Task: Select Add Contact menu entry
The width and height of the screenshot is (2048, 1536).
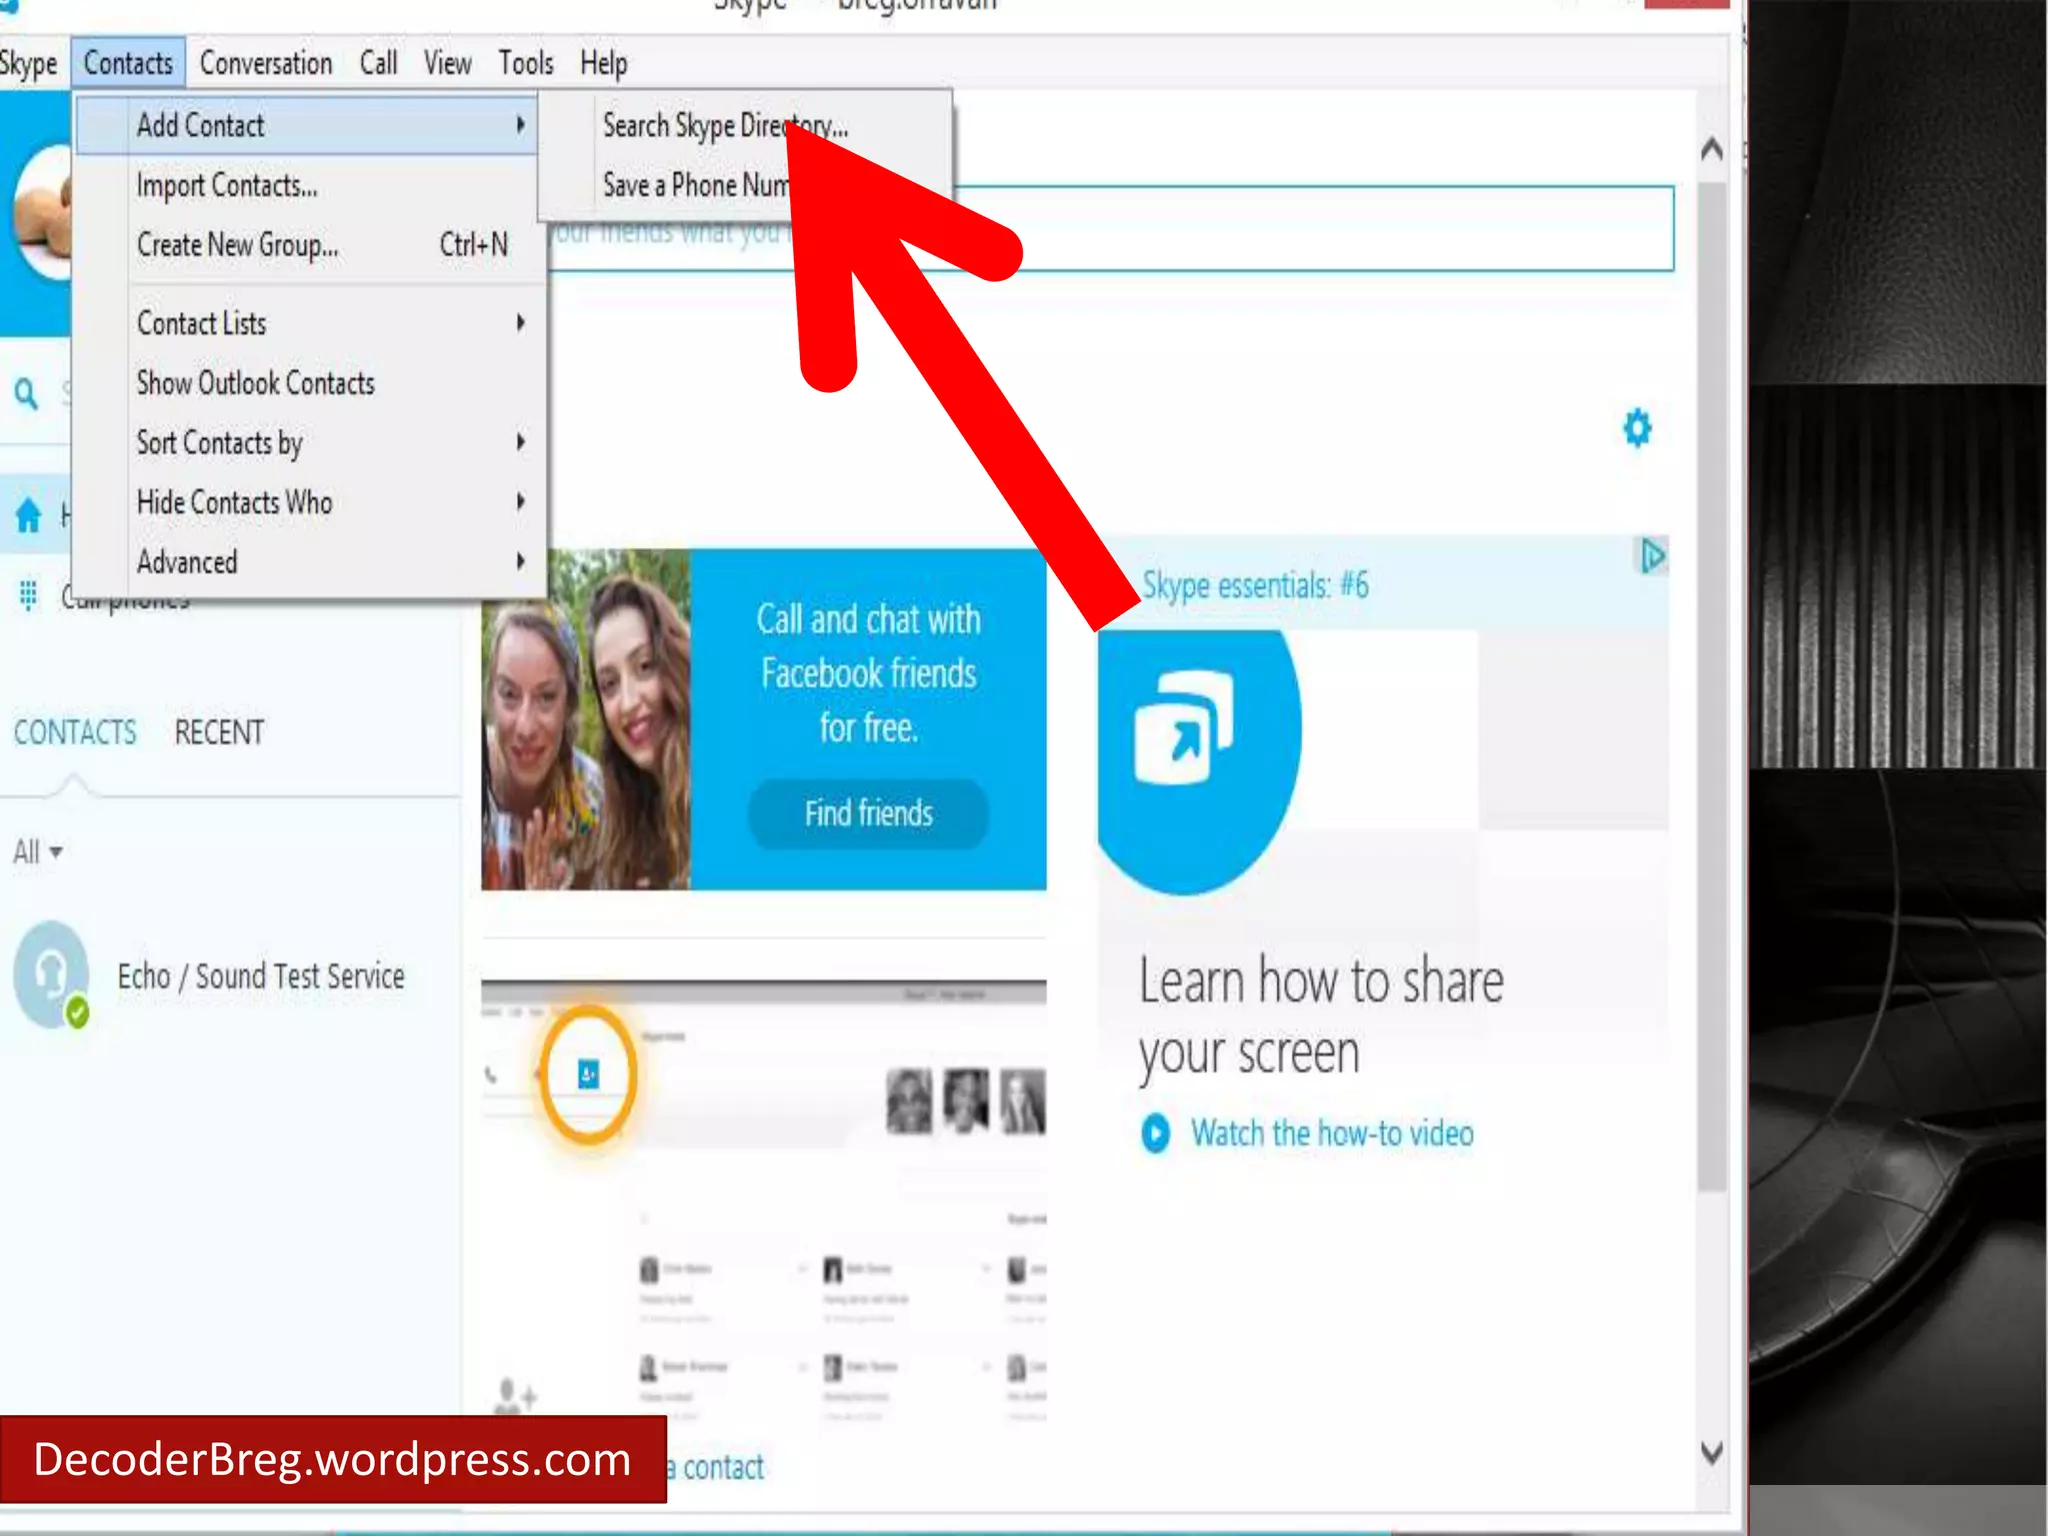Action: click(307, 125)
